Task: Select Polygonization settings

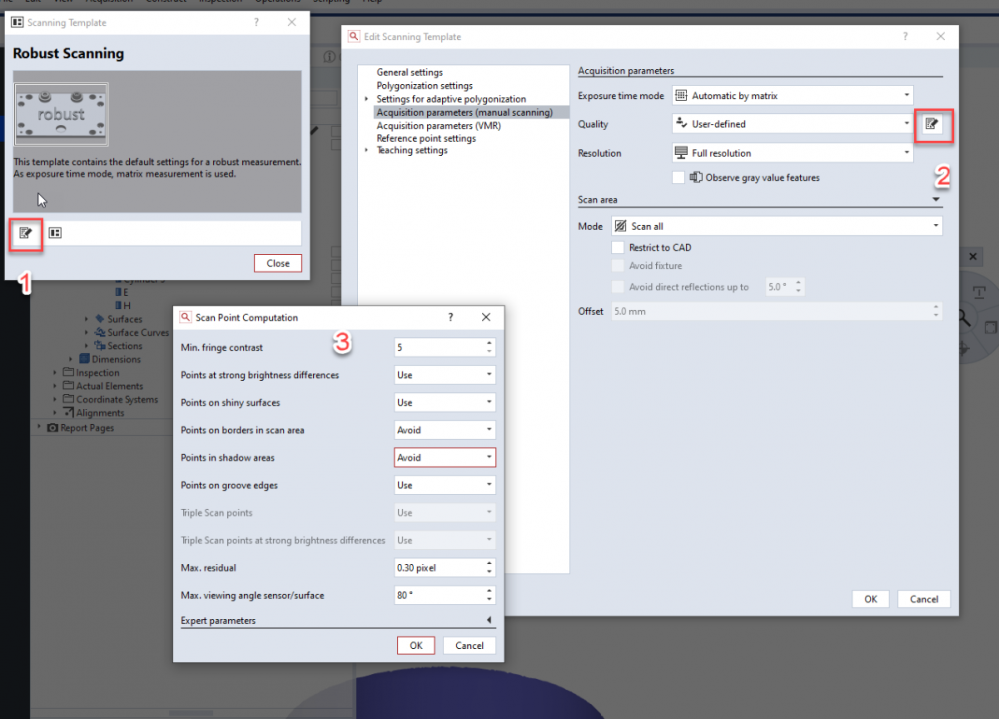Action: [424, 85]
